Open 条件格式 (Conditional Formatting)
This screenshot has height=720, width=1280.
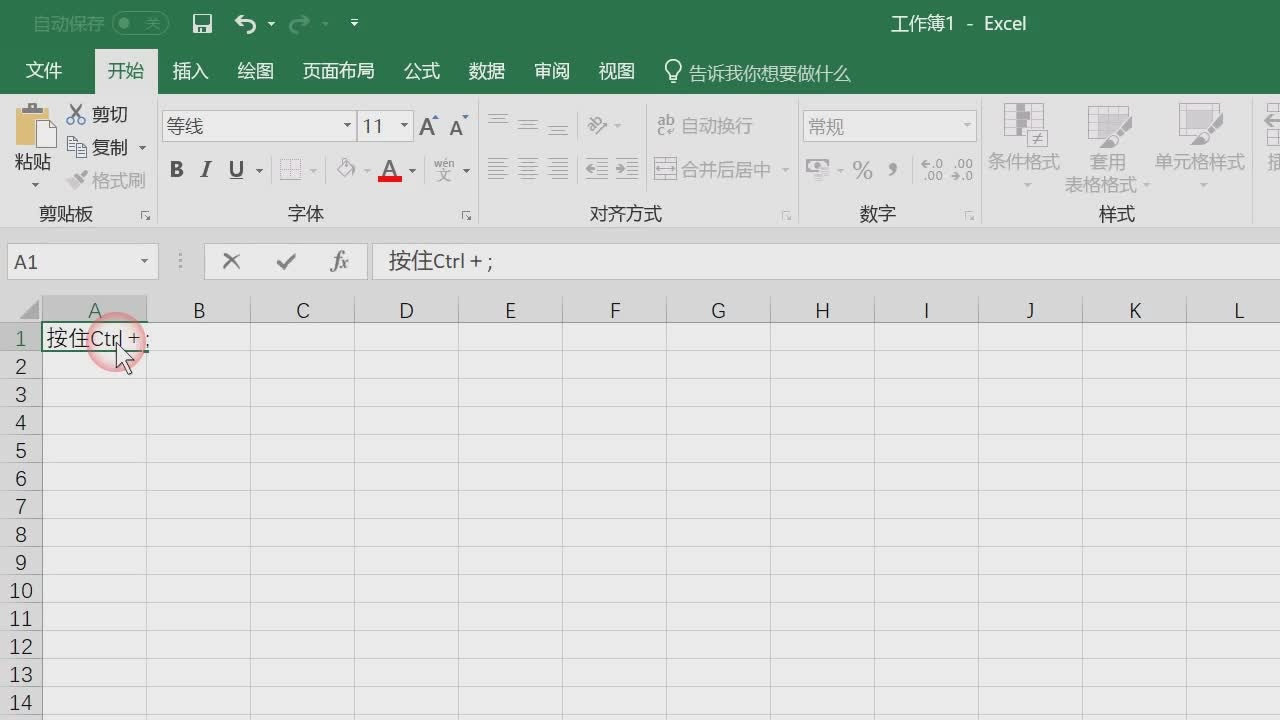[x=1024, y=147]
